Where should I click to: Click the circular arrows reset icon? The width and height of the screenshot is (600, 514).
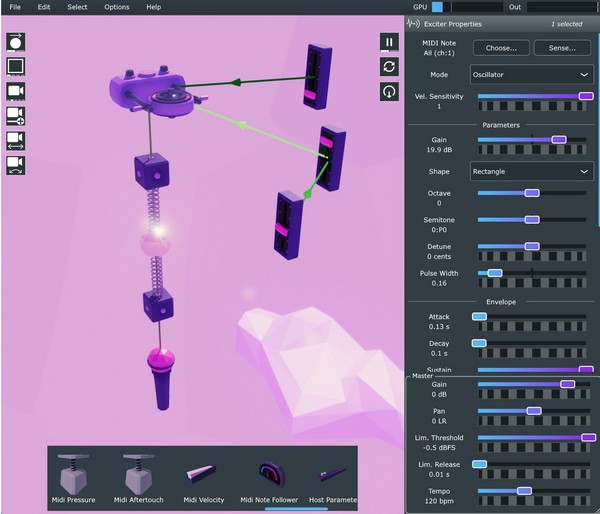[389, 66]
